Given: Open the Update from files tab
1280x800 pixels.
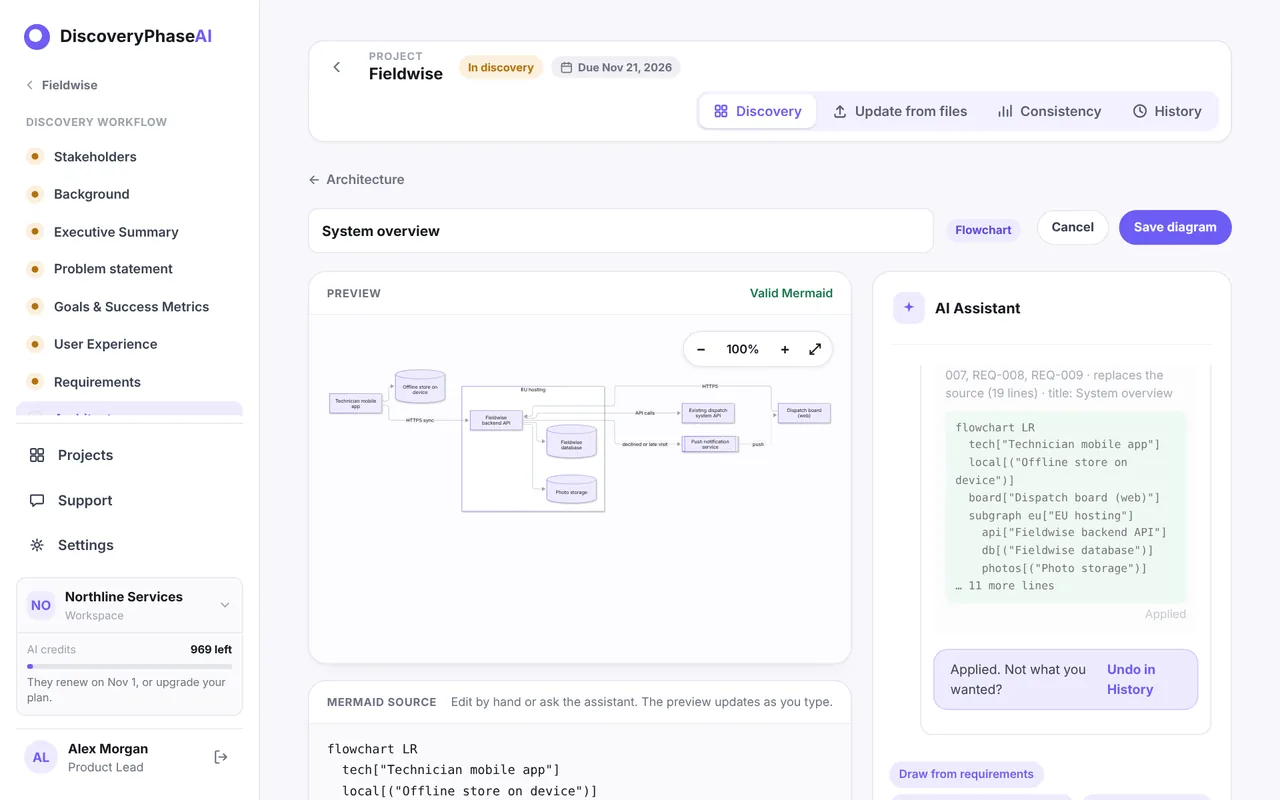Looking at the screenshot, I should 900,111.
